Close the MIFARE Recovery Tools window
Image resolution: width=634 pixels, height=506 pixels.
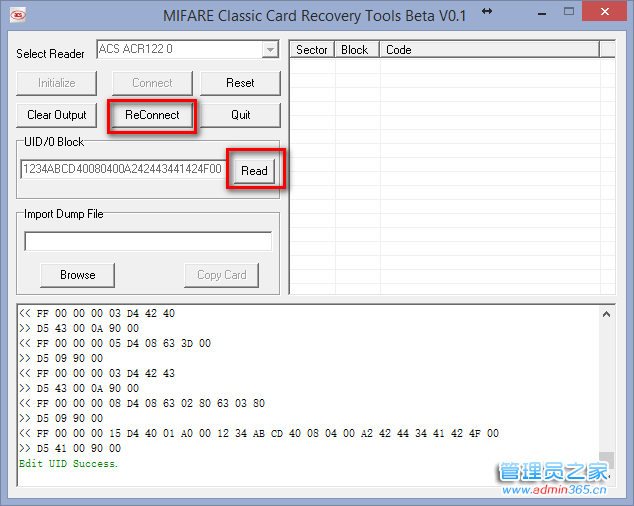pyautogui.click(x=604, y=11)
